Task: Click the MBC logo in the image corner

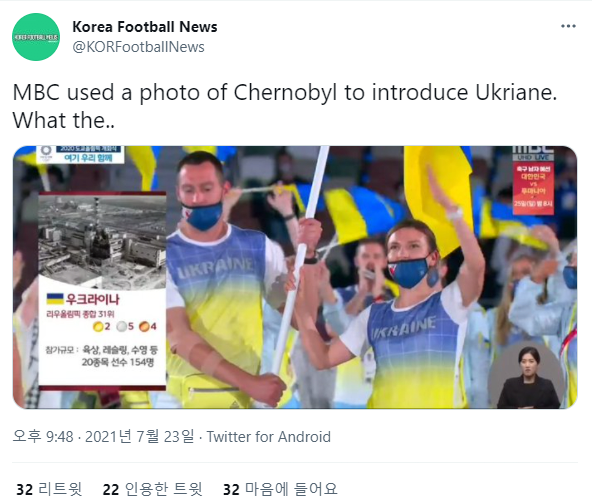Action: click(533, 150)
